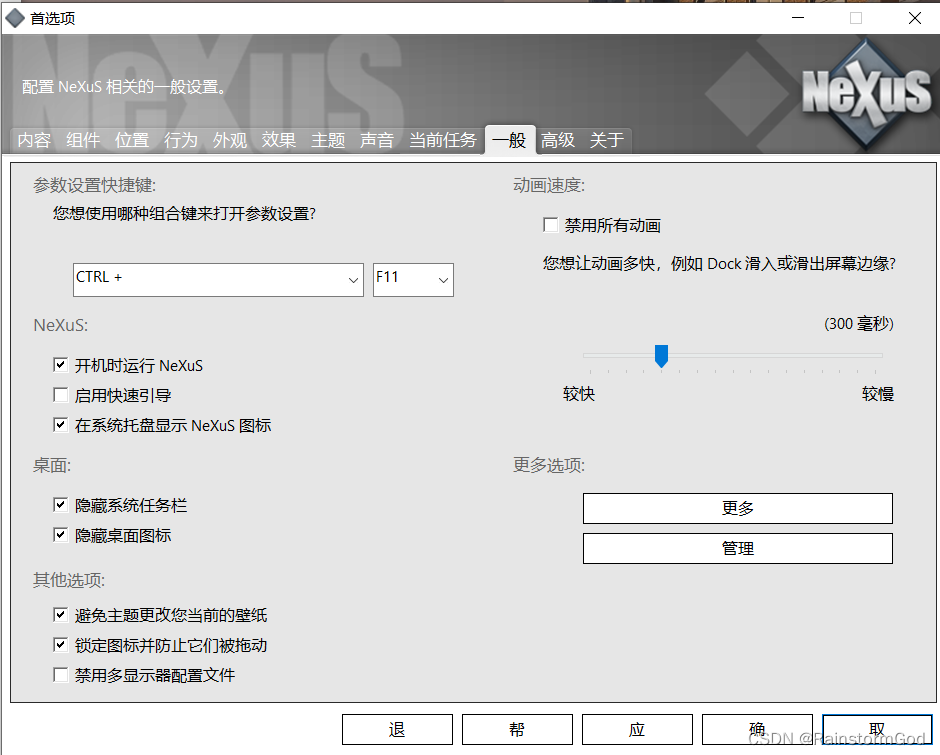The width and height of the screenshot is (940, 755).
Task: Toggle 在系统托盘显示 NeXuS 图标
Action: click(x=61, y=425)
